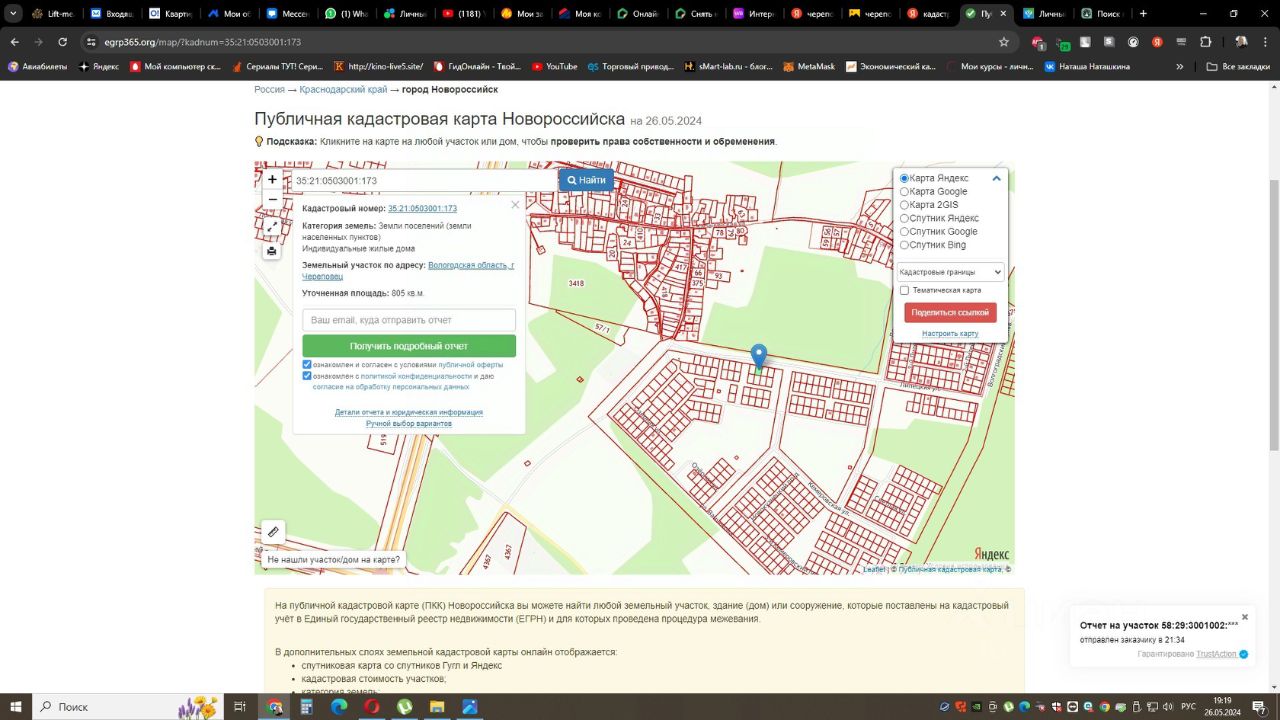Print the map using printer icon
The width and height of the screenshot is (1280, 720).
[272, 251]
